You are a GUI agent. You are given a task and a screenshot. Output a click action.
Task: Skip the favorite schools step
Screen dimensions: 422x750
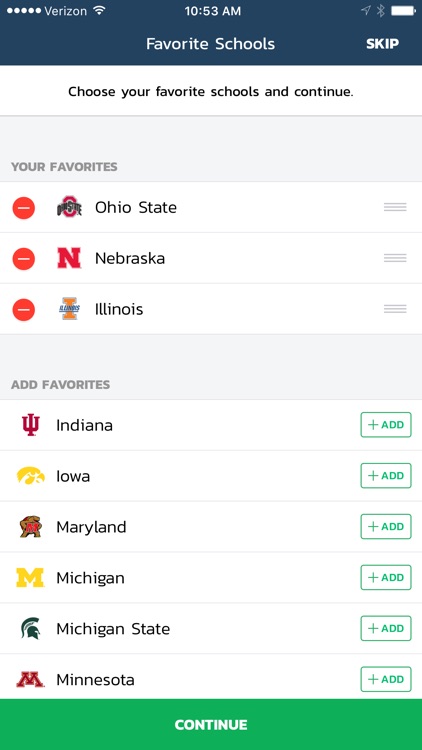click(382, 44)
